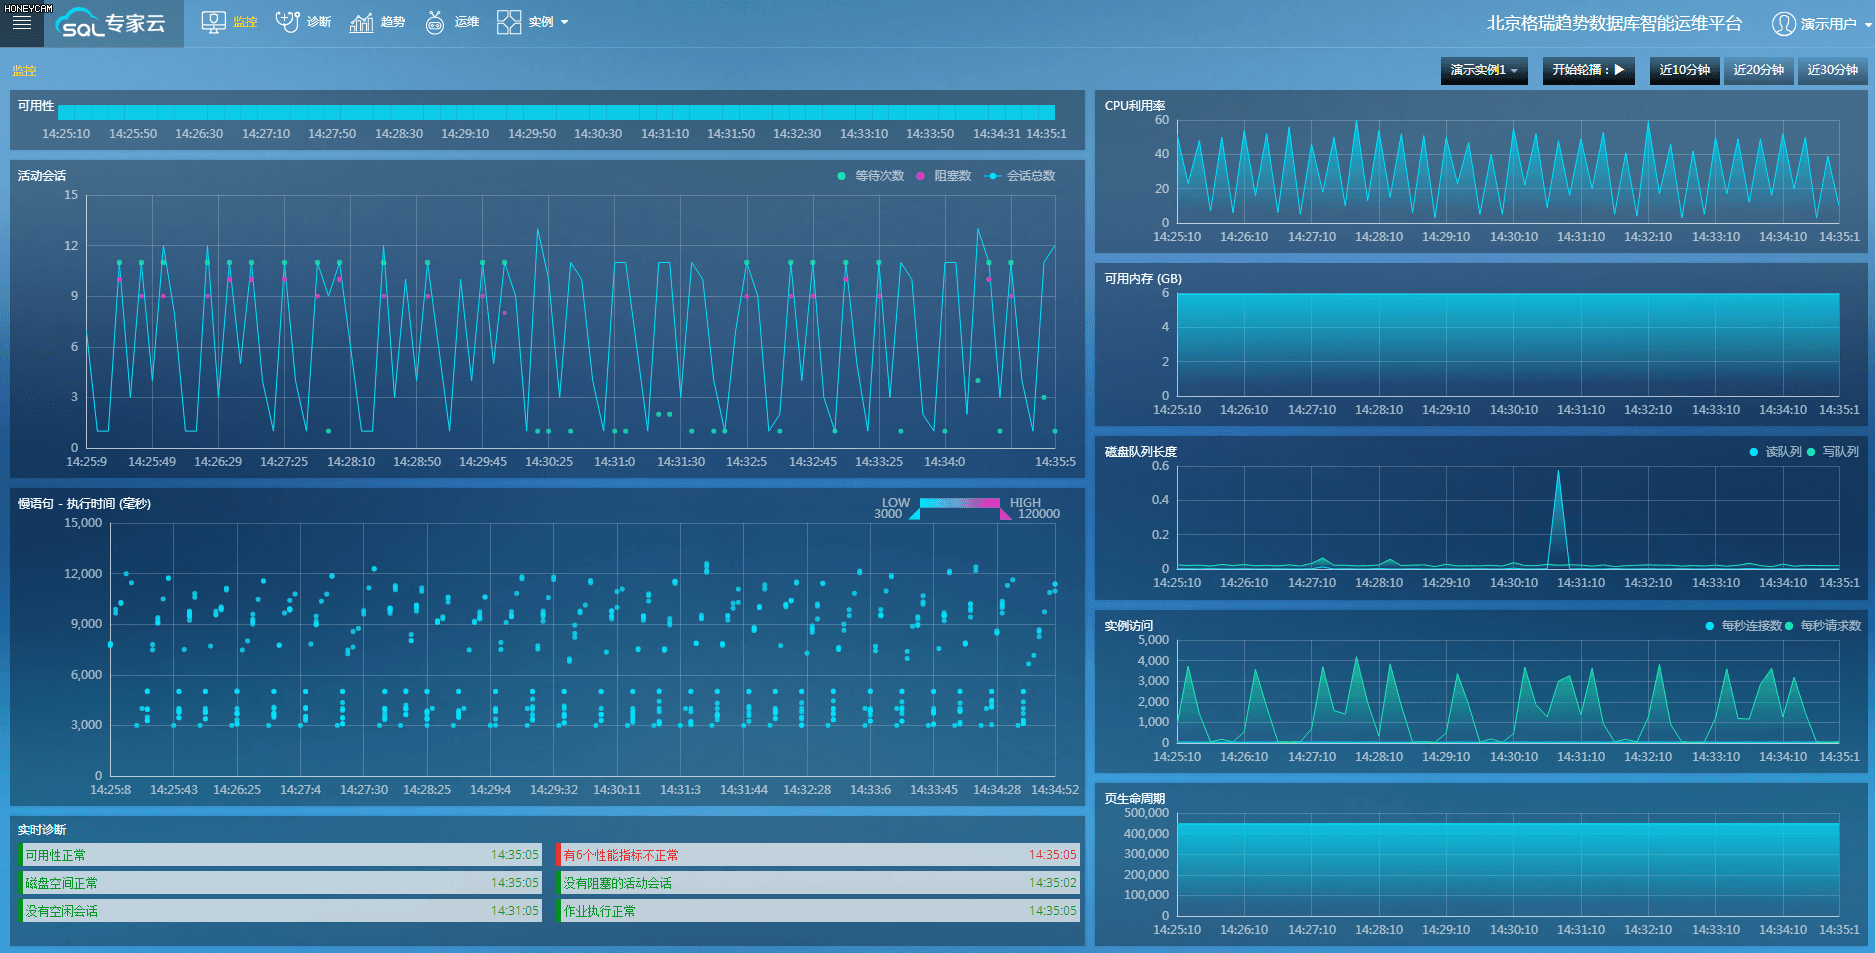This screenshot has width=1875, height=953.
Task: Open the 演示实例1 instance dropdown
Action: click(1484, 70)
